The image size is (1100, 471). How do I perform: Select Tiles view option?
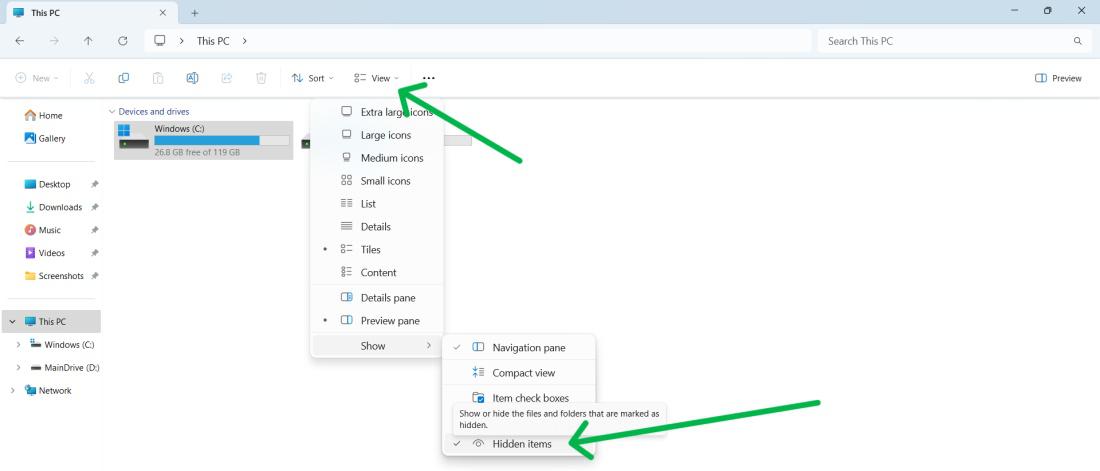point(377,249)
